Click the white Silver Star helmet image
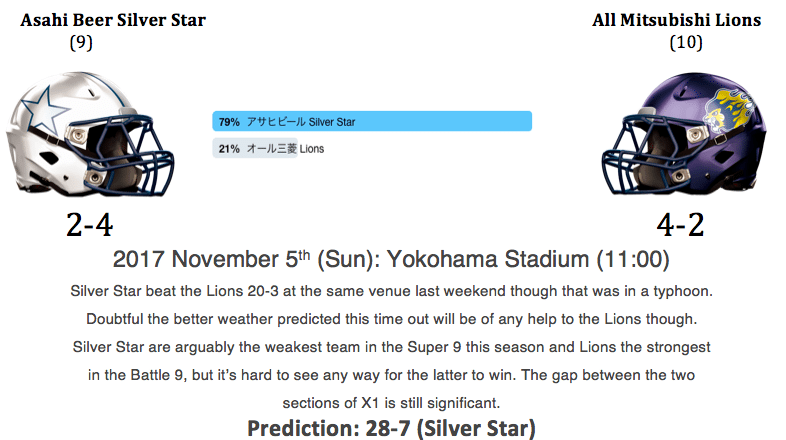Image resolution: width=786 pixels, height=440 pixels. (x=90, y=134)
